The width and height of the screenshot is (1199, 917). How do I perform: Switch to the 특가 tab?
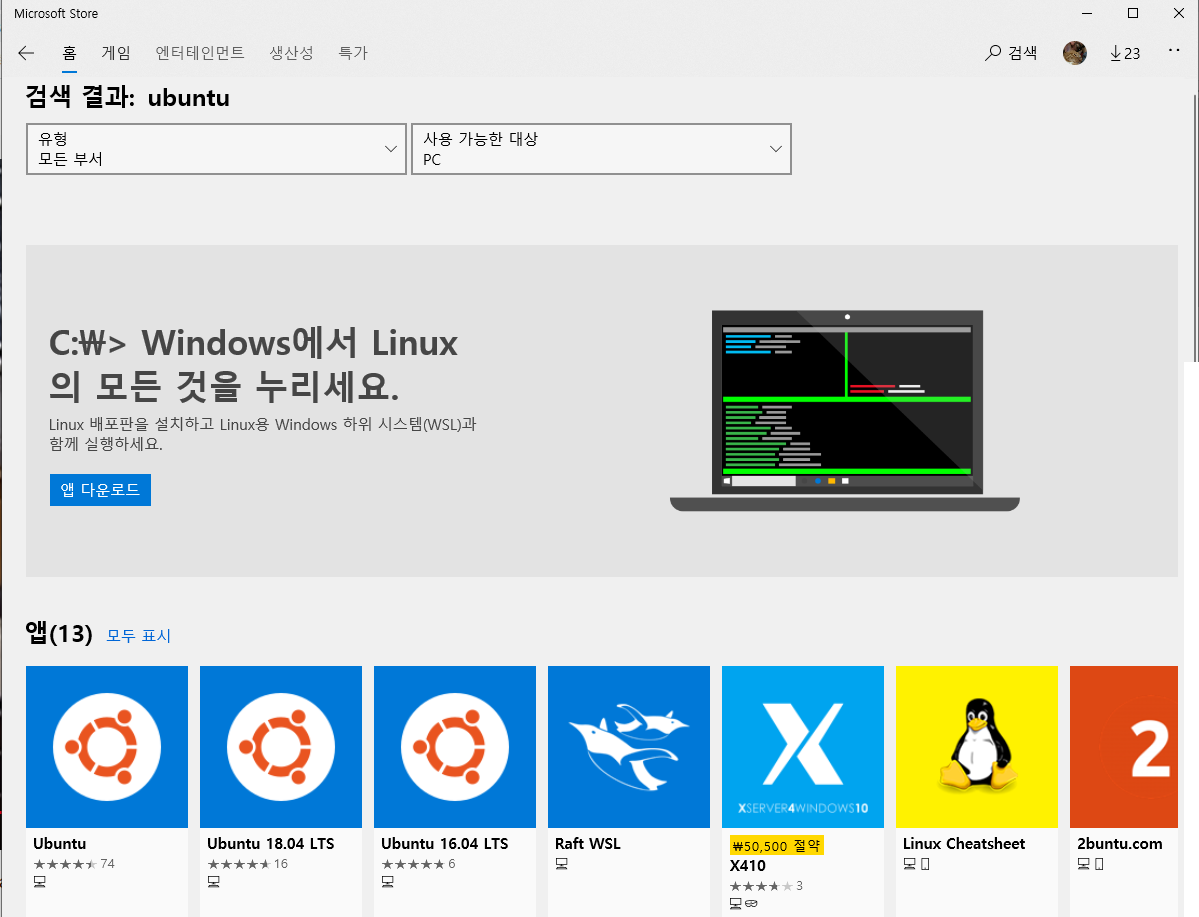(353, 53)
